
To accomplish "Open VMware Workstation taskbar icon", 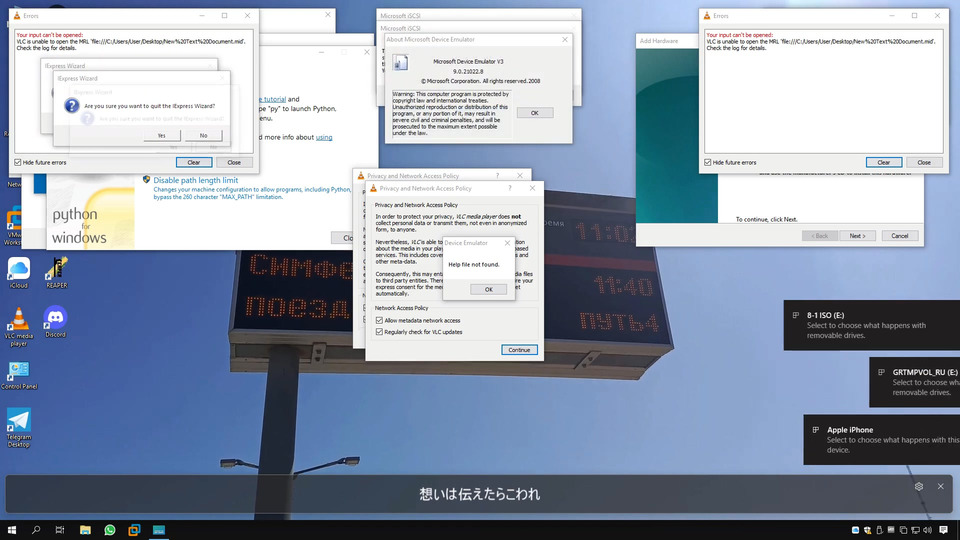I will point(134,530).
